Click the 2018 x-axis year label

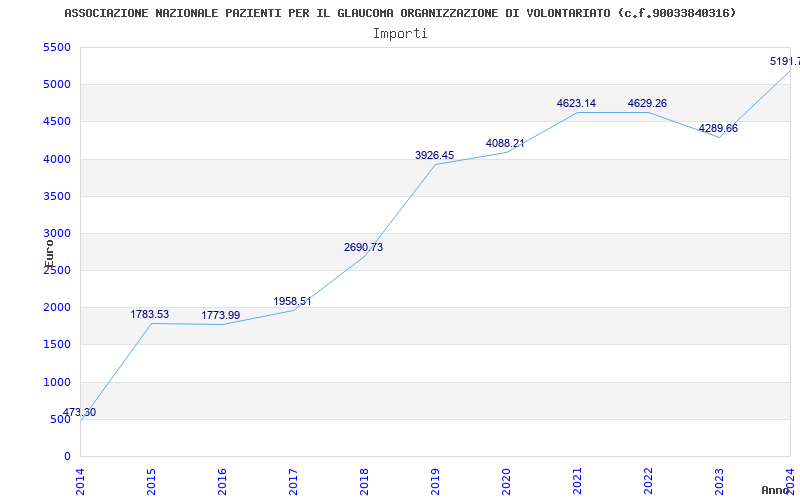[x=364, y=482]
